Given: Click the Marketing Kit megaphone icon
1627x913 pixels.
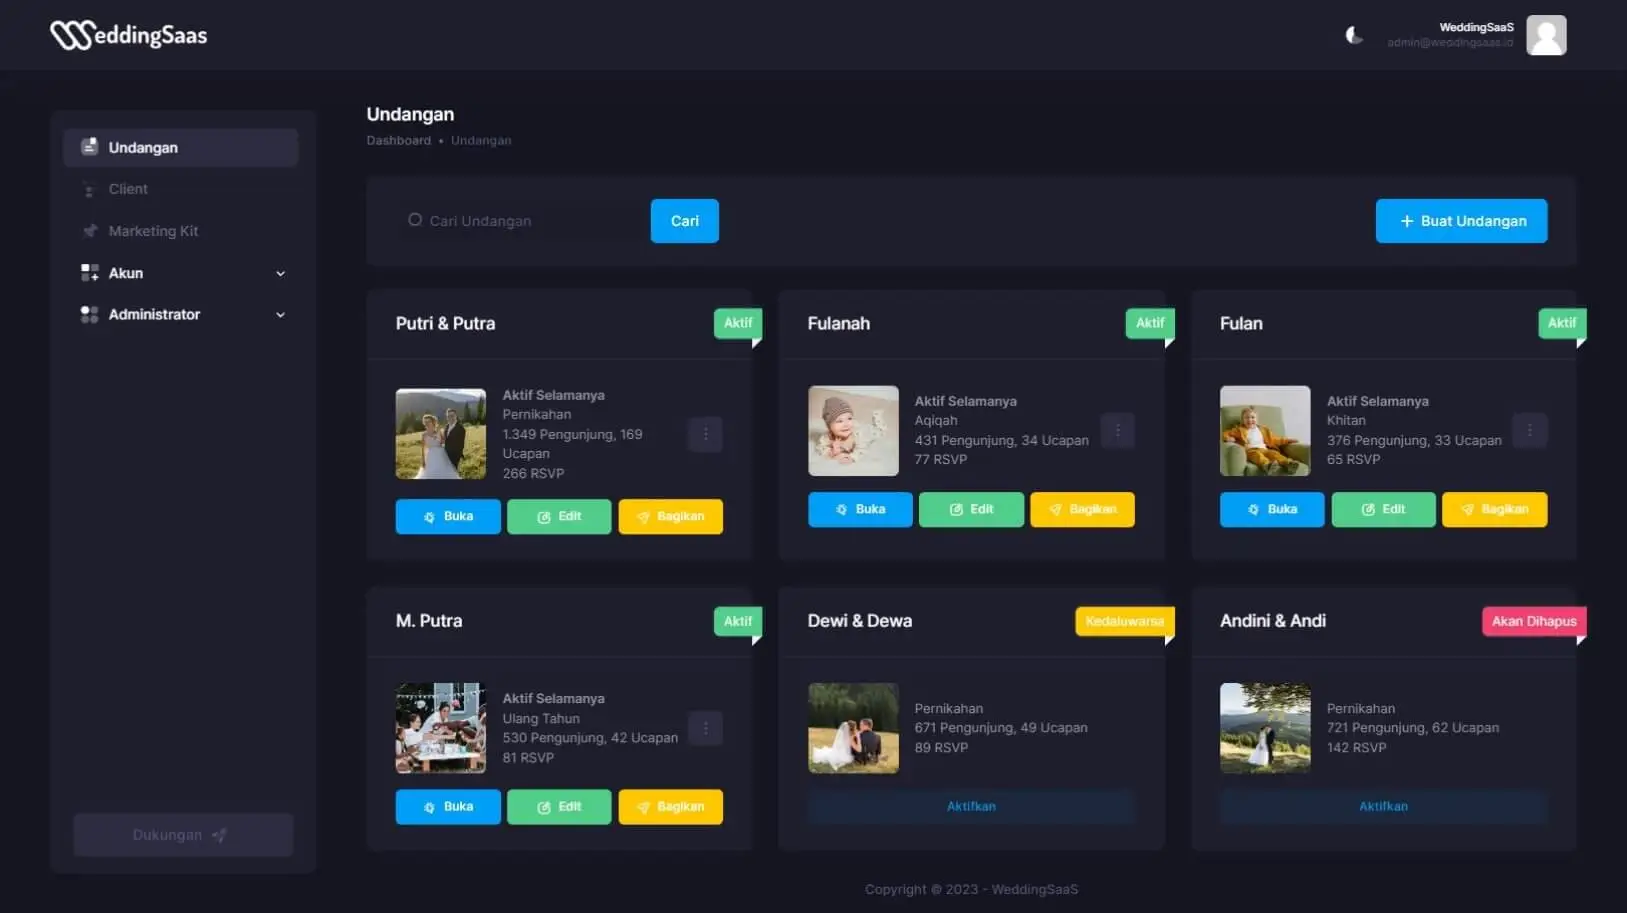Looking at the screenshot, I should [90, 230].
